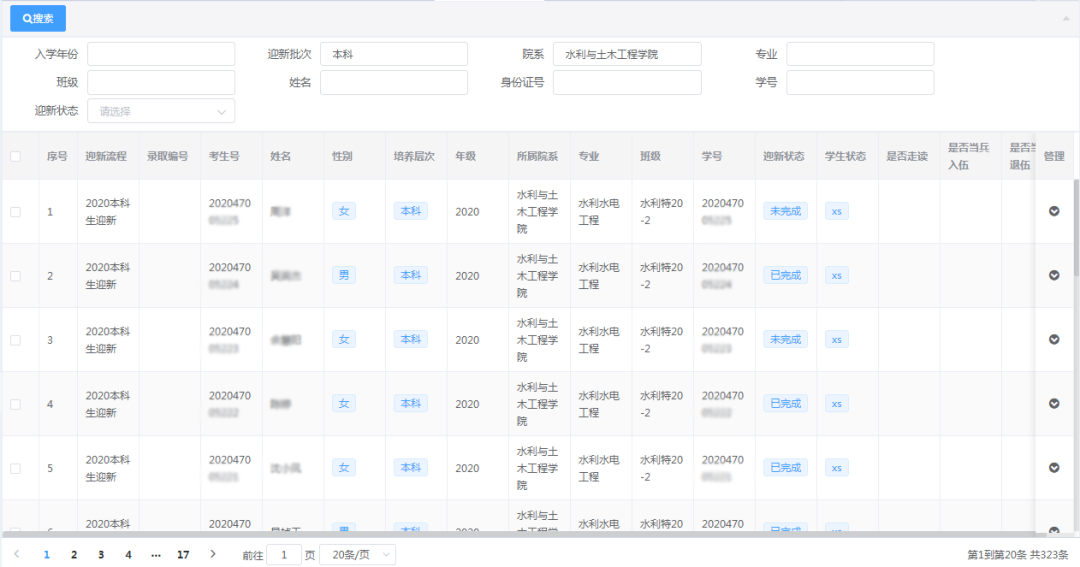
Task: Go to page 2
Action: pyautogui.click(x=73, y=554)
